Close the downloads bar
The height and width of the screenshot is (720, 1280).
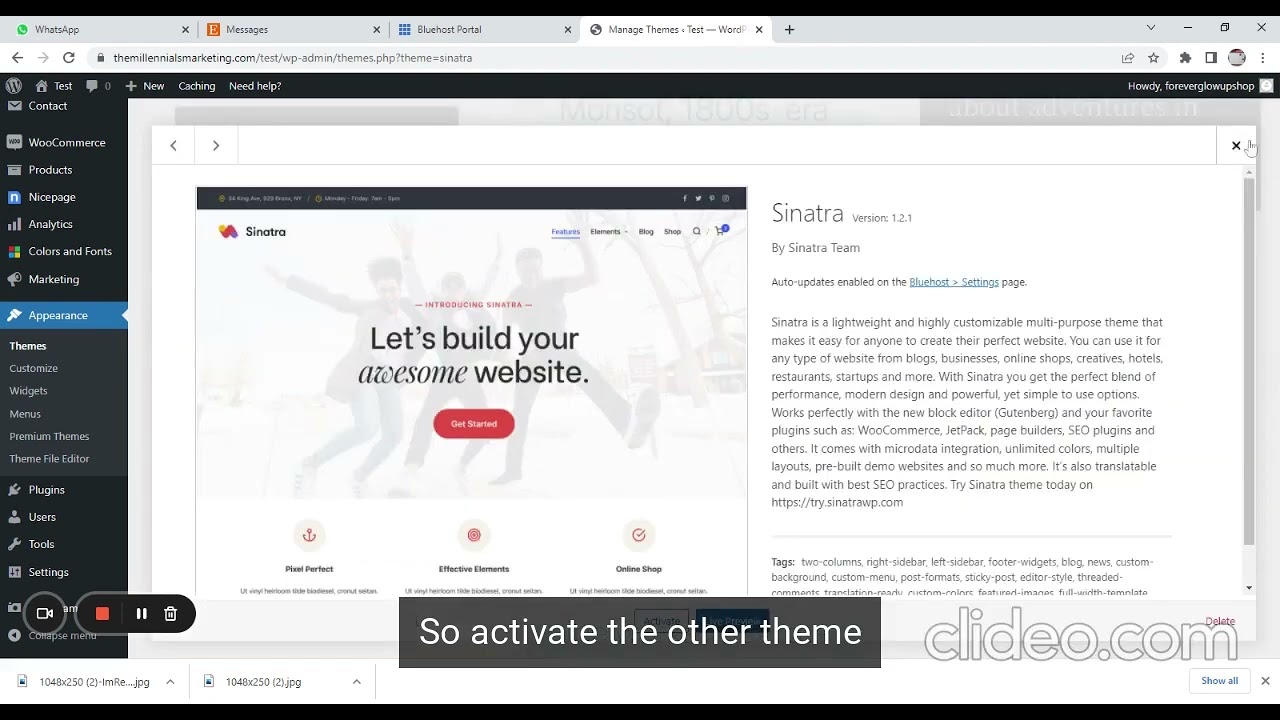(x=1265, y=681)
